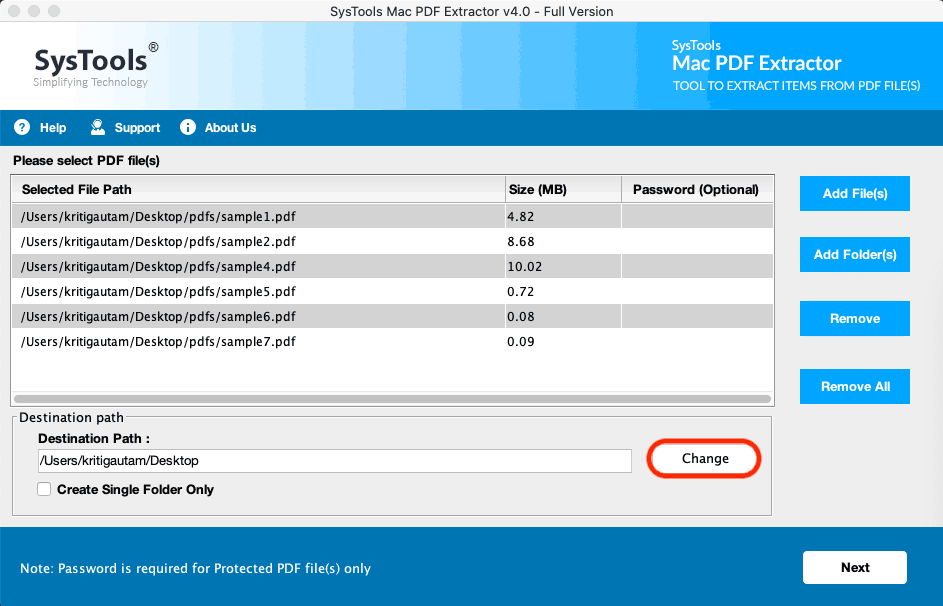Click the Destination Path input field
This screenshot has height=606, width=943.
334,461
